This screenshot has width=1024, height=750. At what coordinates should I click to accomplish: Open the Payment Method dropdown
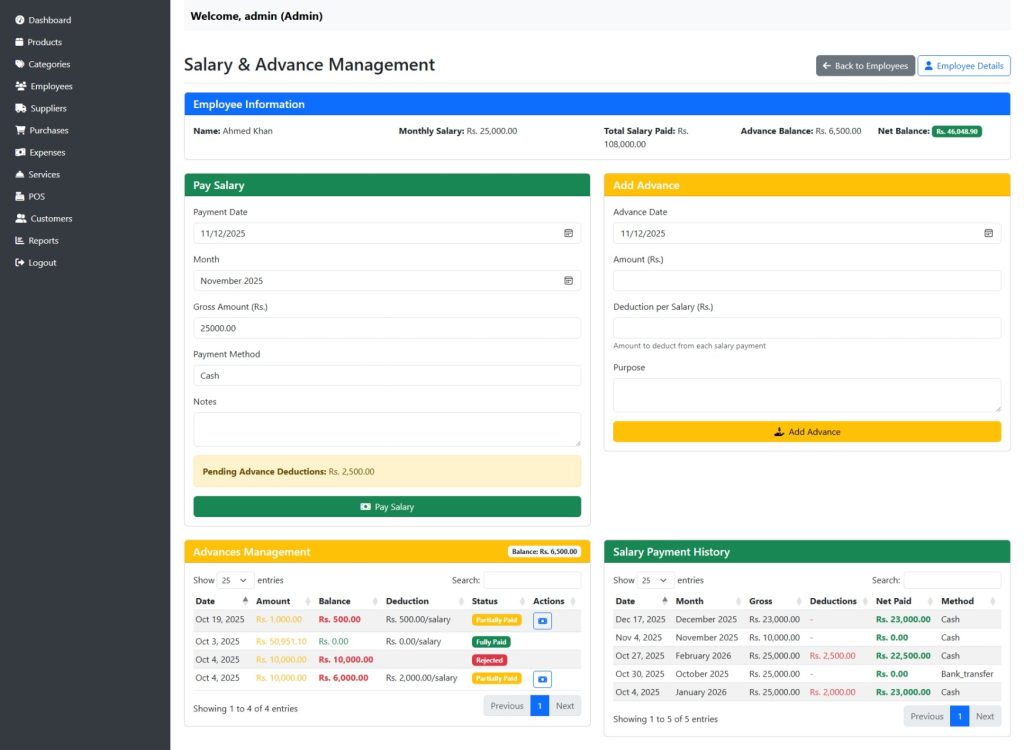coord(386,376)
